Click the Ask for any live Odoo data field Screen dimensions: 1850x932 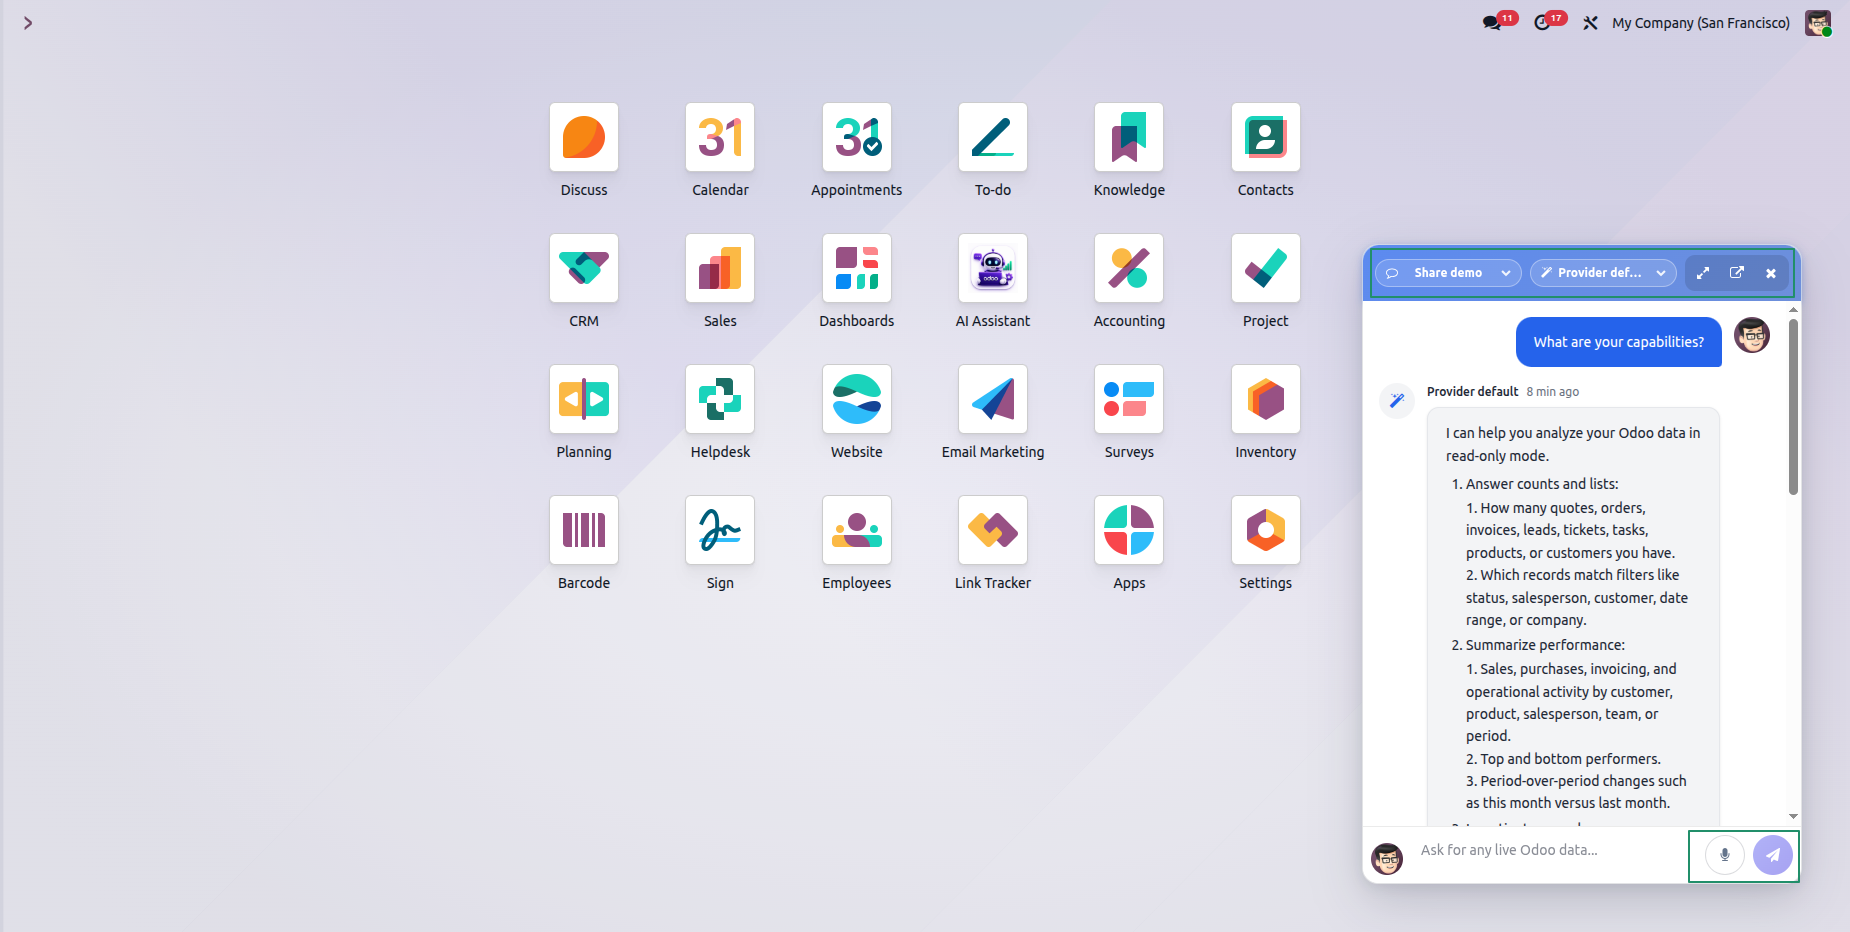click(x=1550, y=850)
